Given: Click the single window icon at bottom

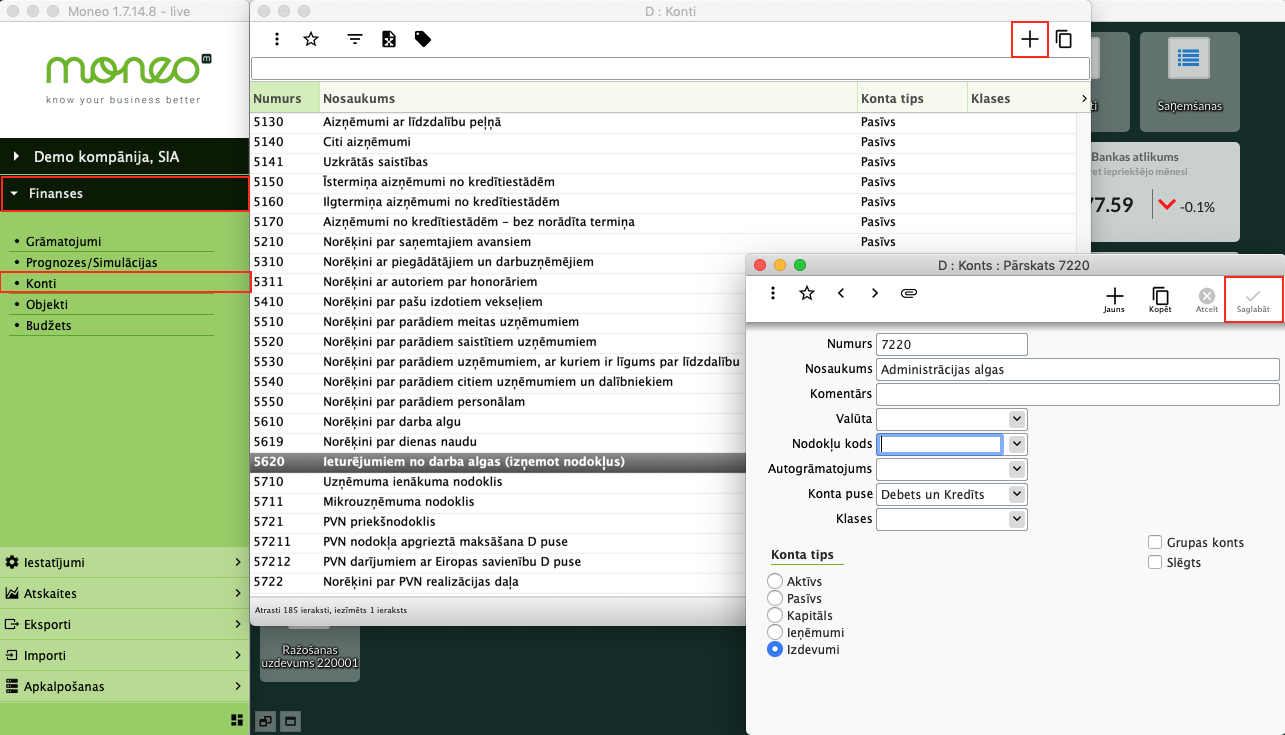Looking at the screenshot, I should click(x=290, y=719).
